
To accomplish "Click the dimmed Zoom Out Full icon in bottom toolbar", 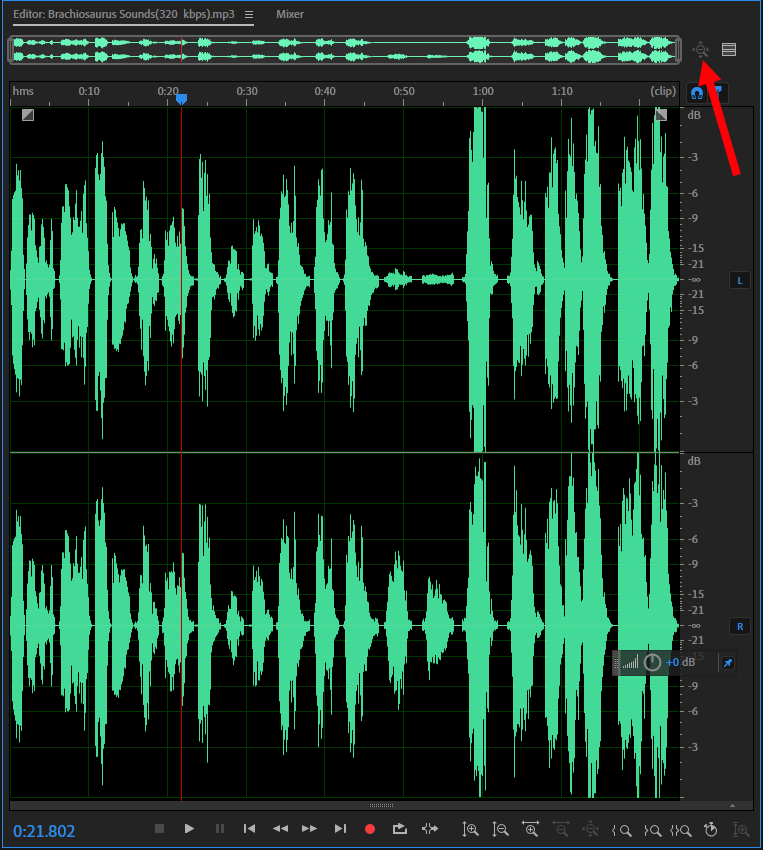I will tap(590, 829).
